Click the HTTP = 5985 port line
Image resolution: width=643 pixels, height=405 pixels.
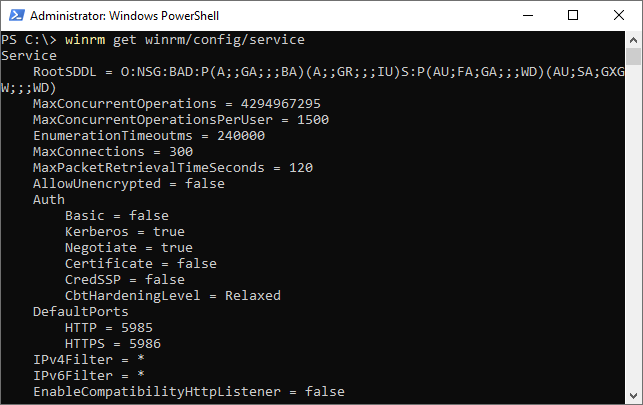(x=109, y=328)
